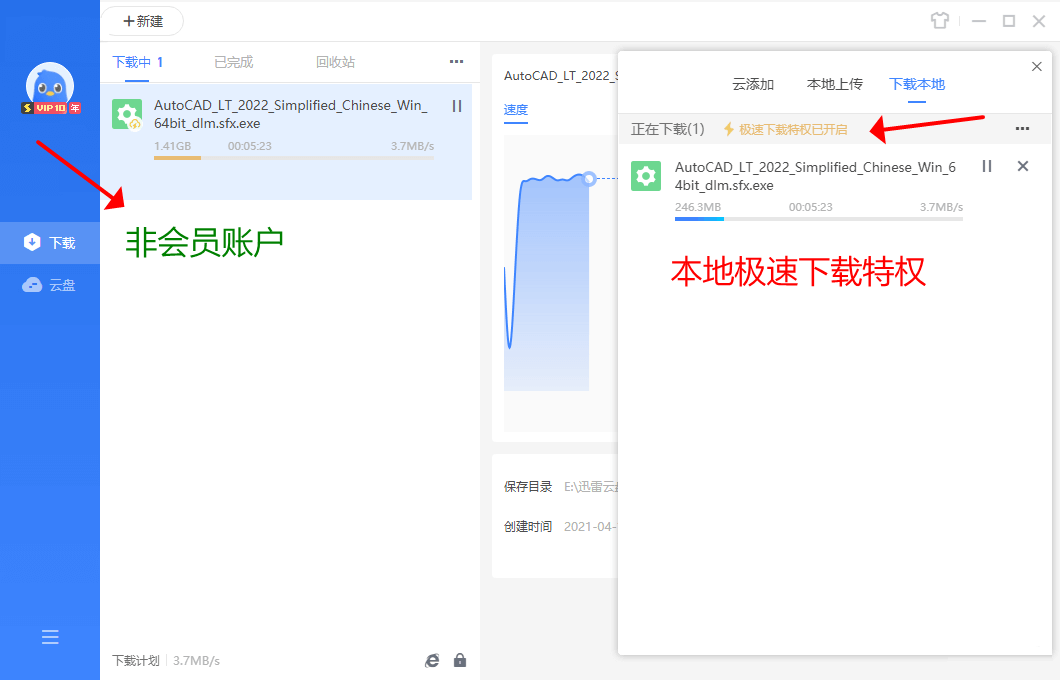This screenshot has height=680, width=1060.
Task: Pause the AutoCAD download in left list
Action: (x=457, y=106)
